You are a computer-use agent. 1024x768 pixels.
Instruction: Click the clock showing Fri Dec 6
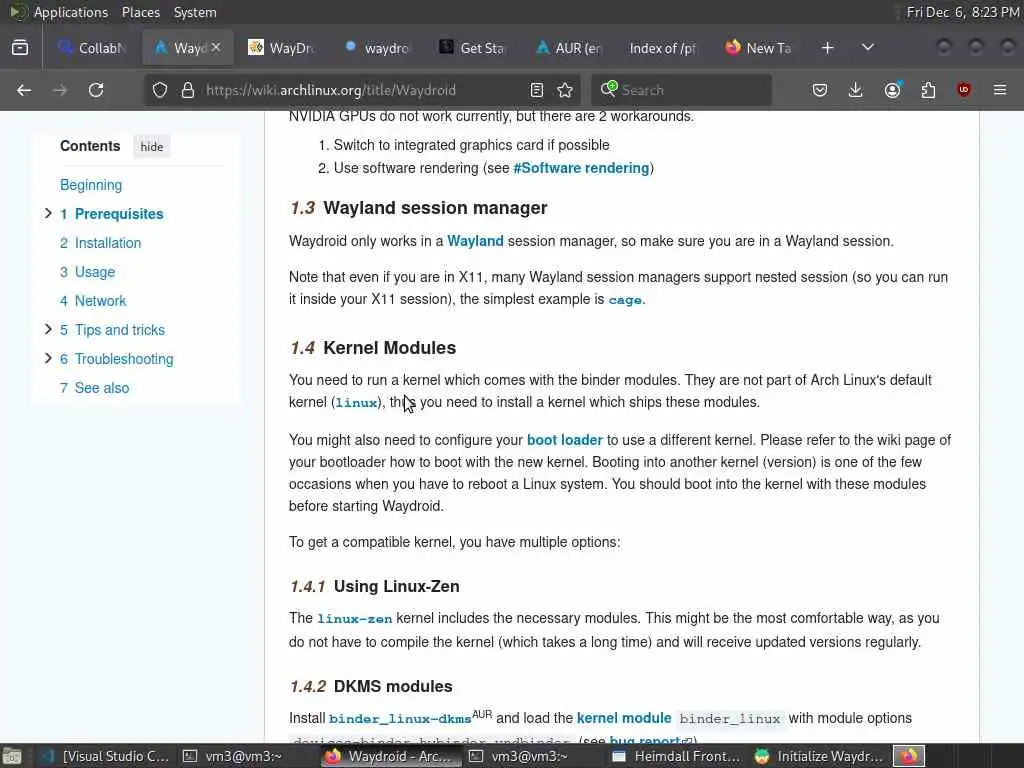[963, 12]
